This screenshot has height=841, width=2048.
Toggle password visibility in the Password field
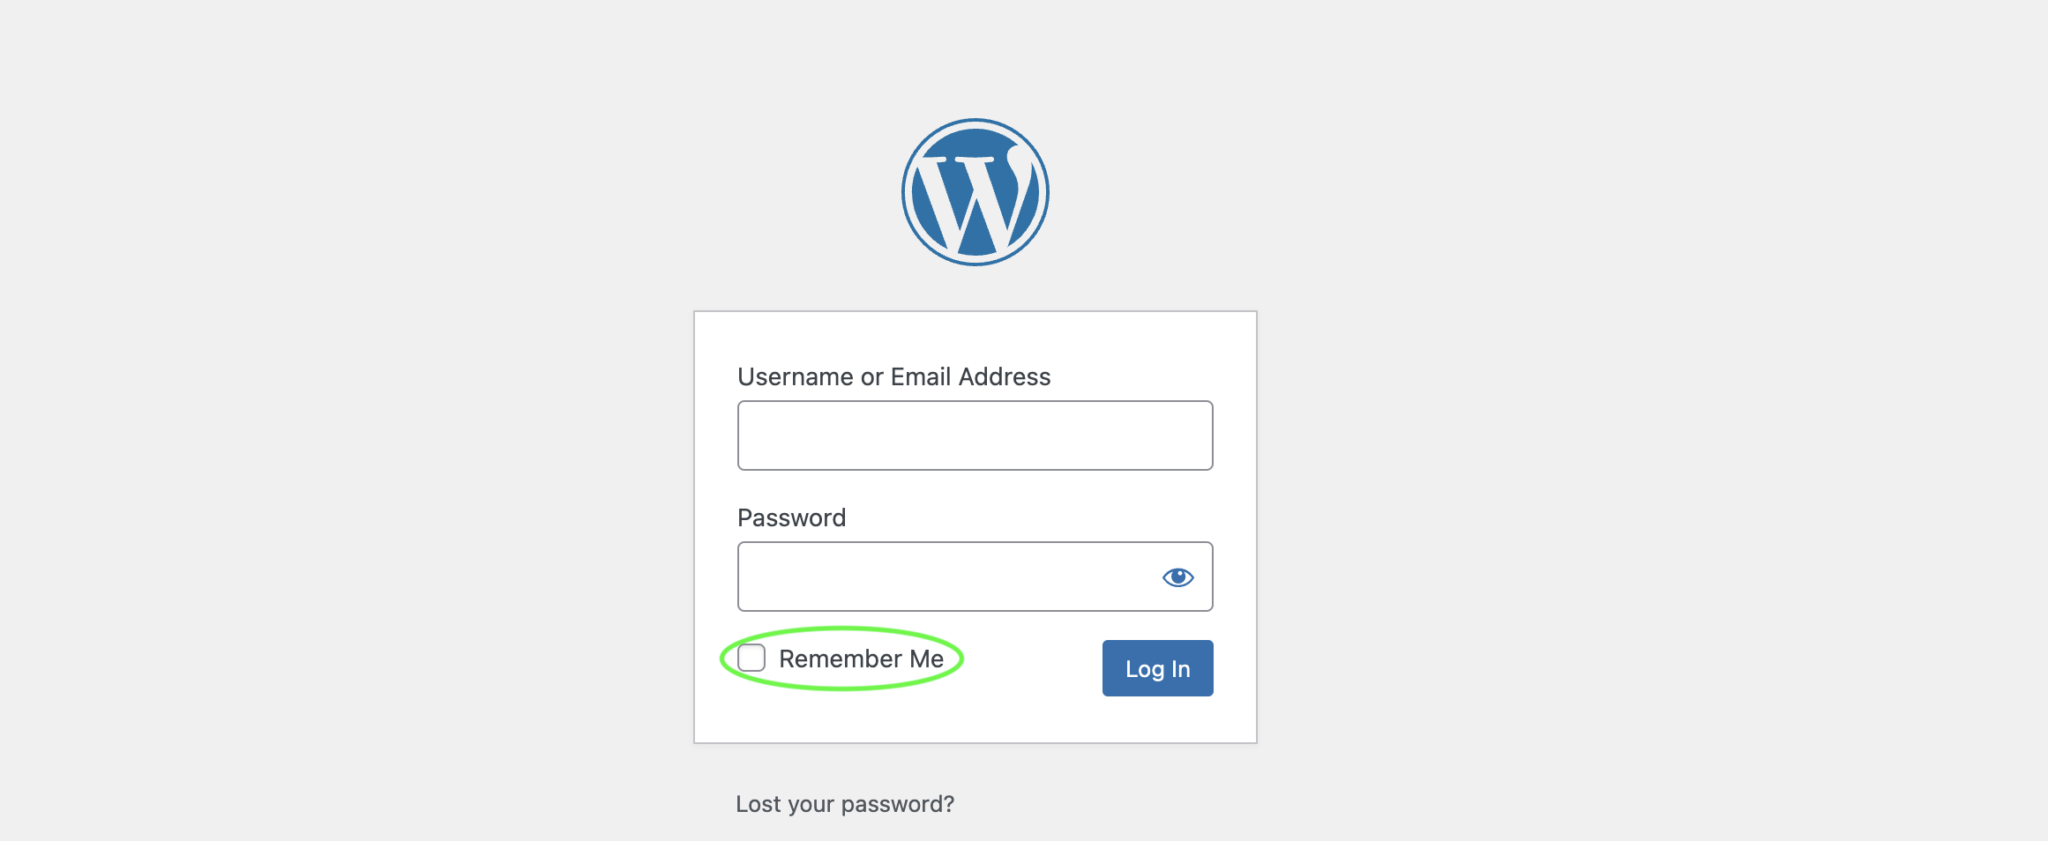[x=1177, y=576]
